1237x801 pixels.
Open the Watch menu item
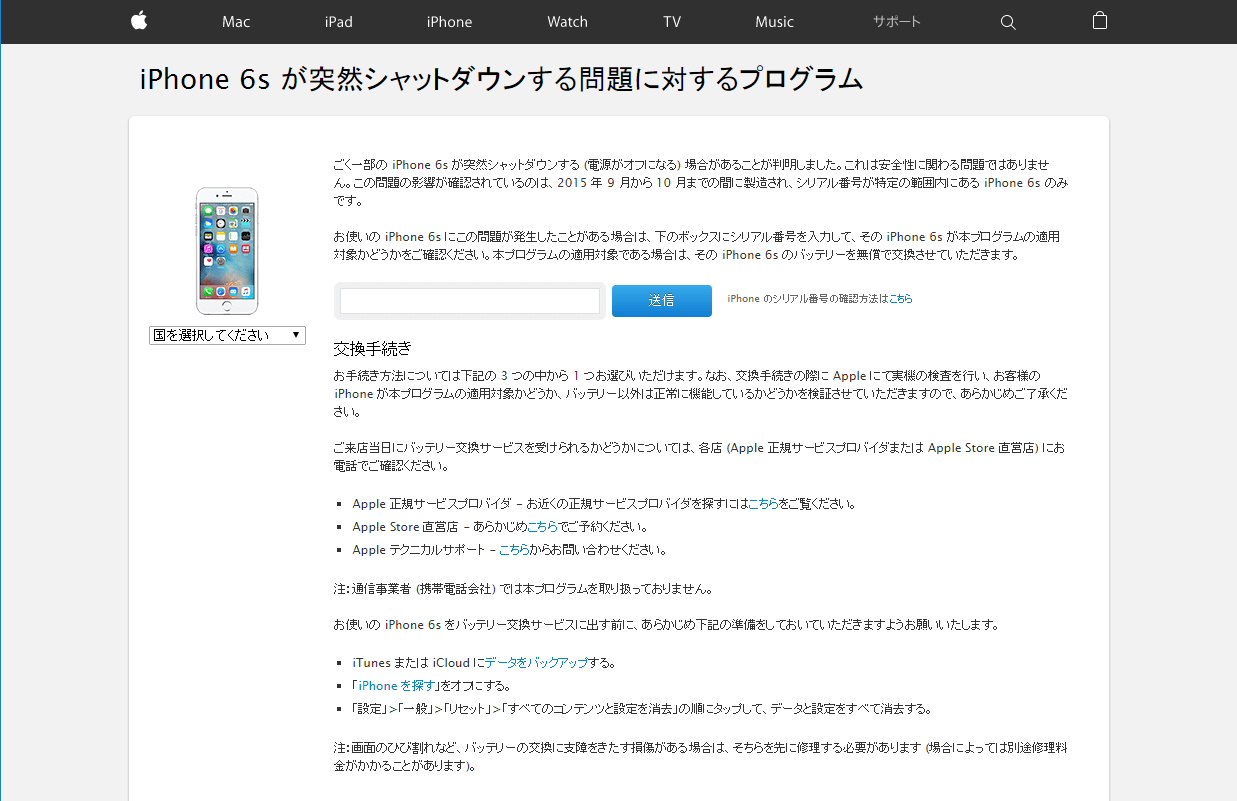tap(568, 22)
